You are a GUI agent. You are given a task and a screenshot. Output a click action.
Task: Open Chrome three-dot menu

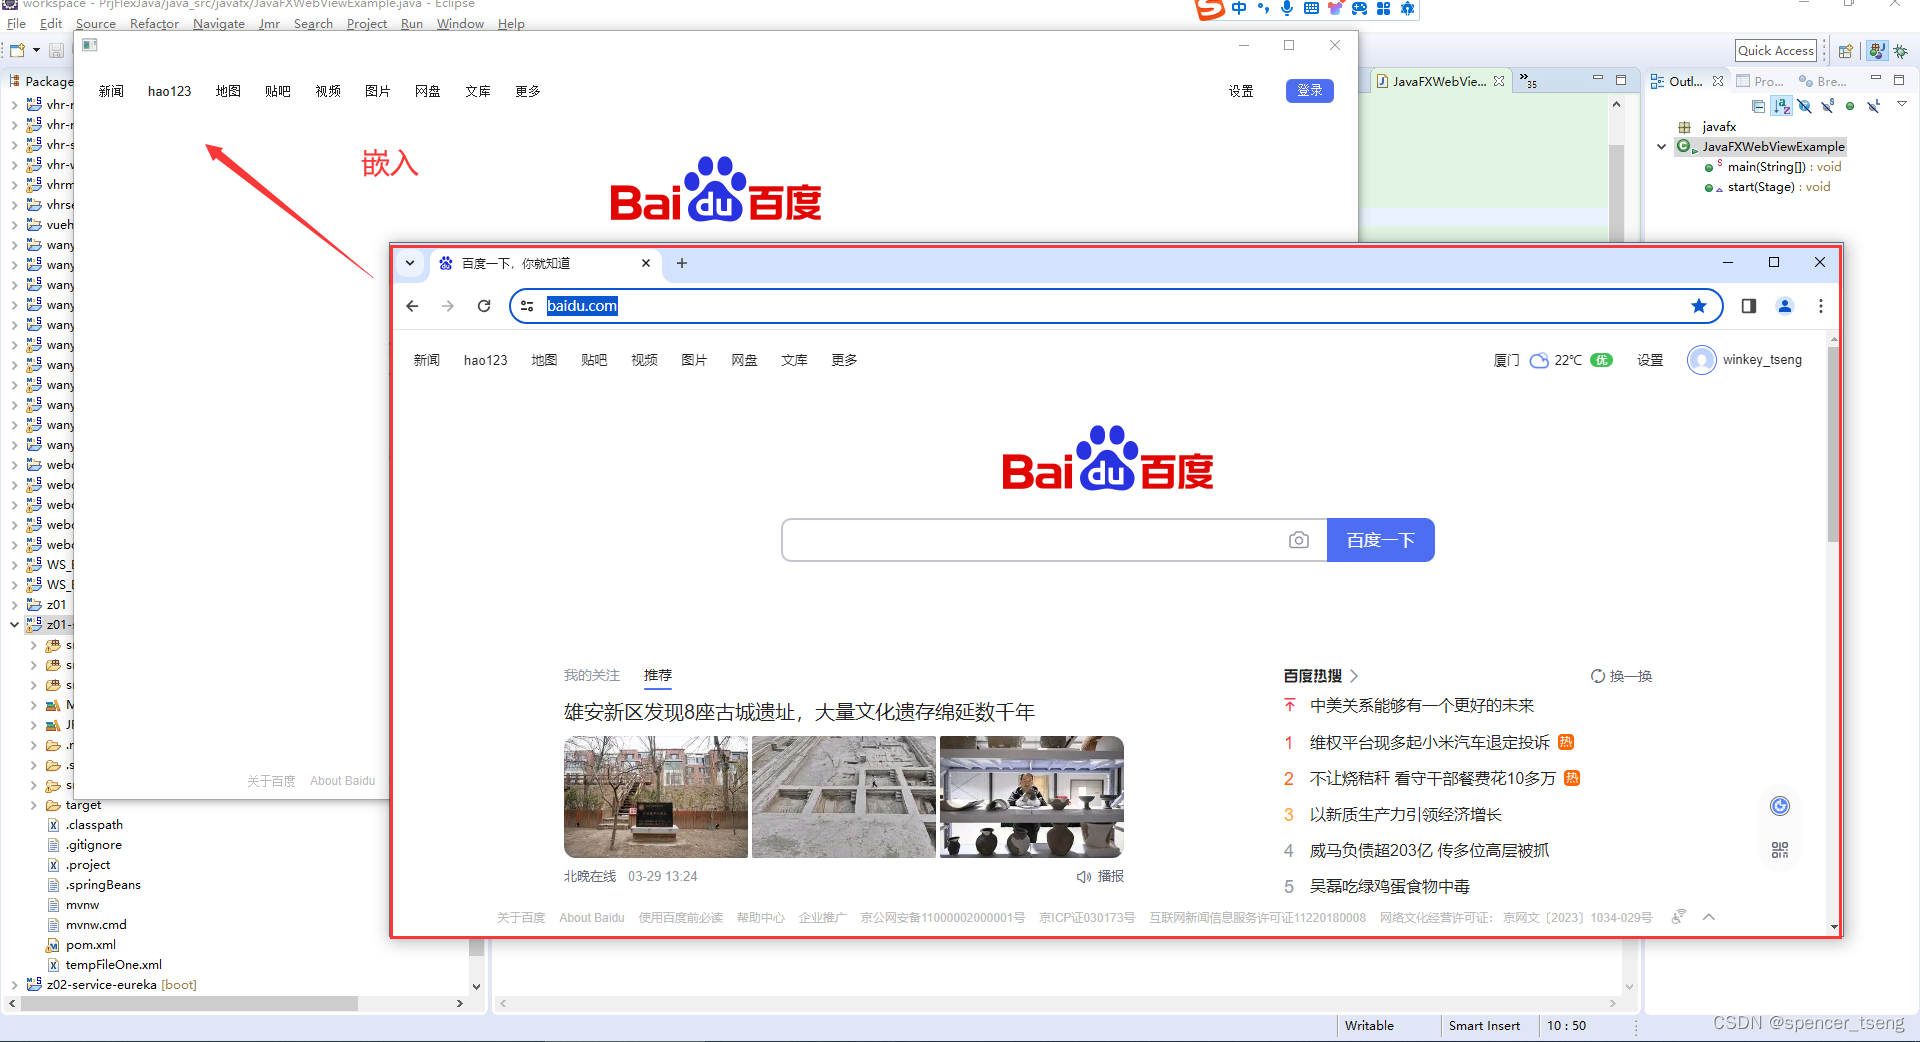(1821, 306)
